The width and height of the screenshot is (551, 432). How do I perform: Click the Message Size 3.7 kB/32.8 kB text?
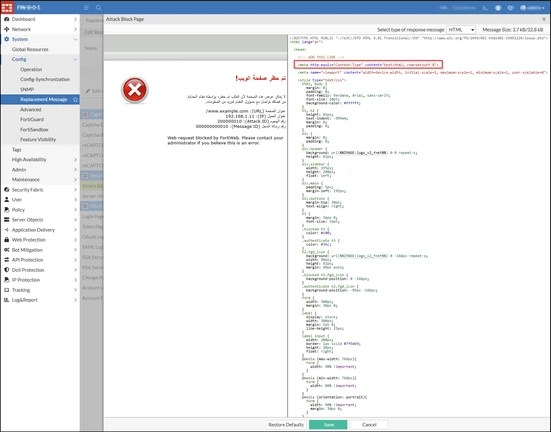pyautogui.click(x=513, y=30)
